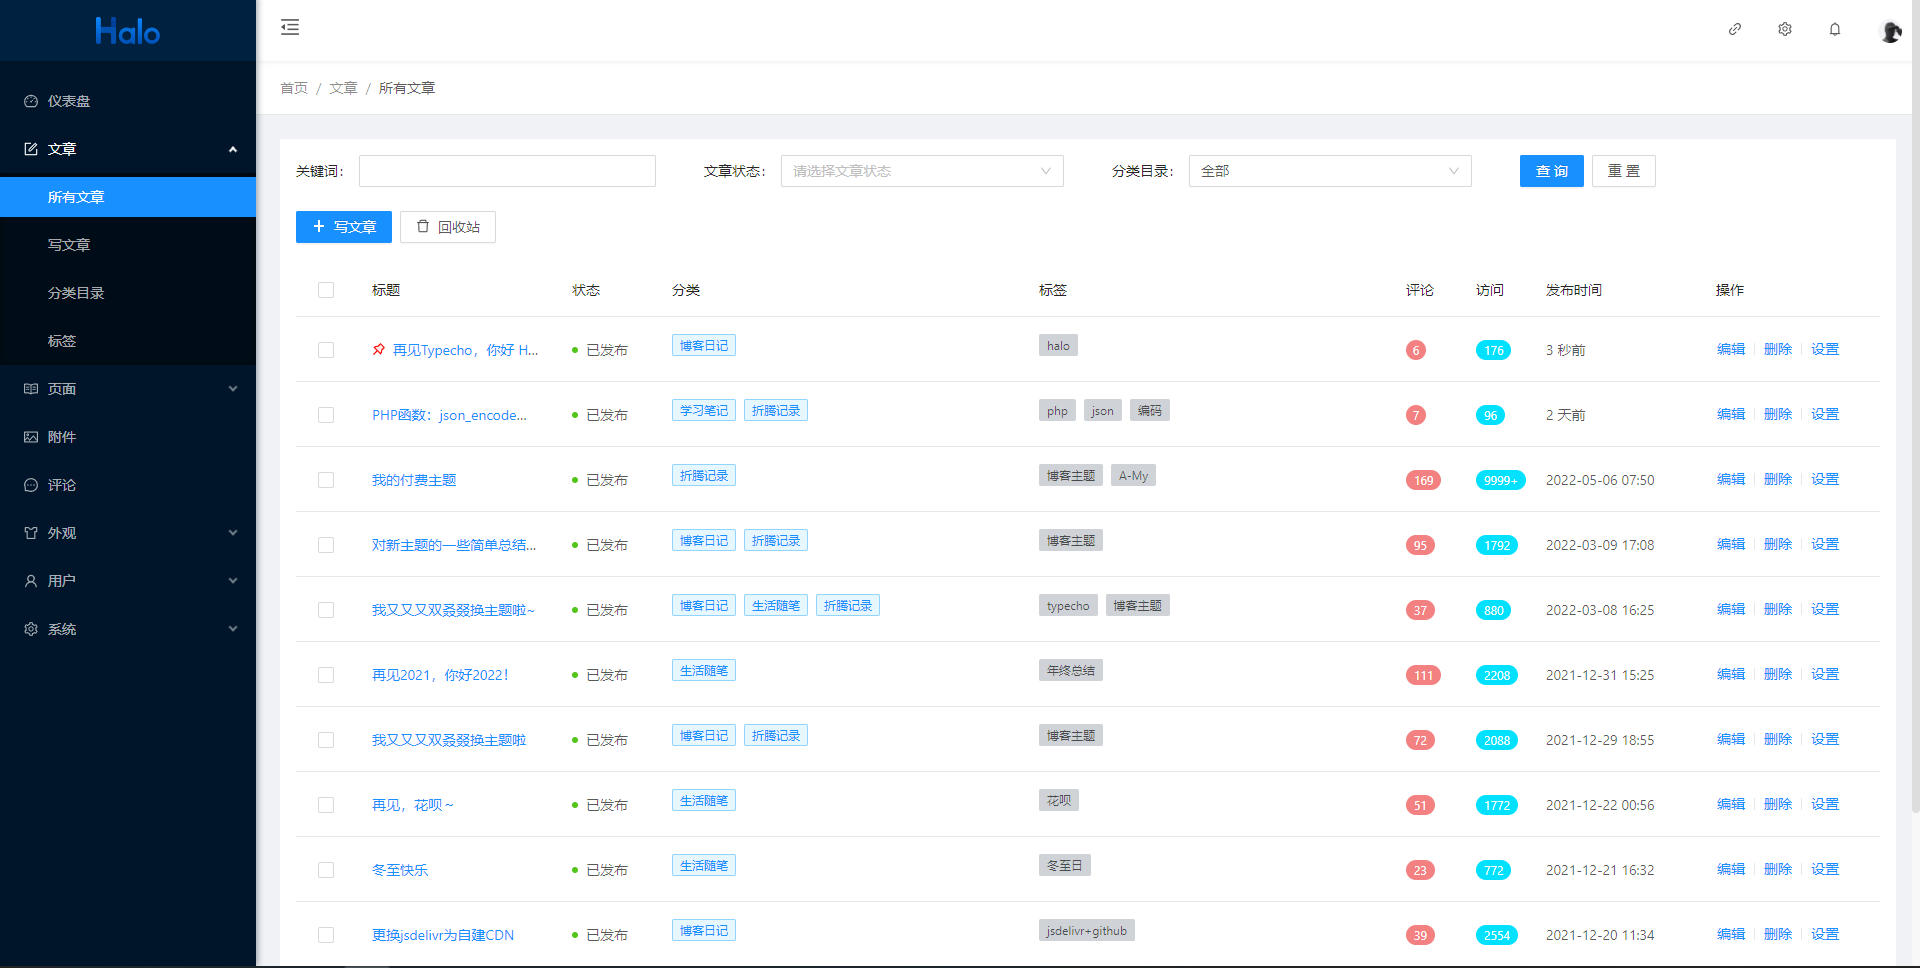Screen dimensions: 1920x968
Task: Click the 9999+ visit count badge
Action: 1498,480
